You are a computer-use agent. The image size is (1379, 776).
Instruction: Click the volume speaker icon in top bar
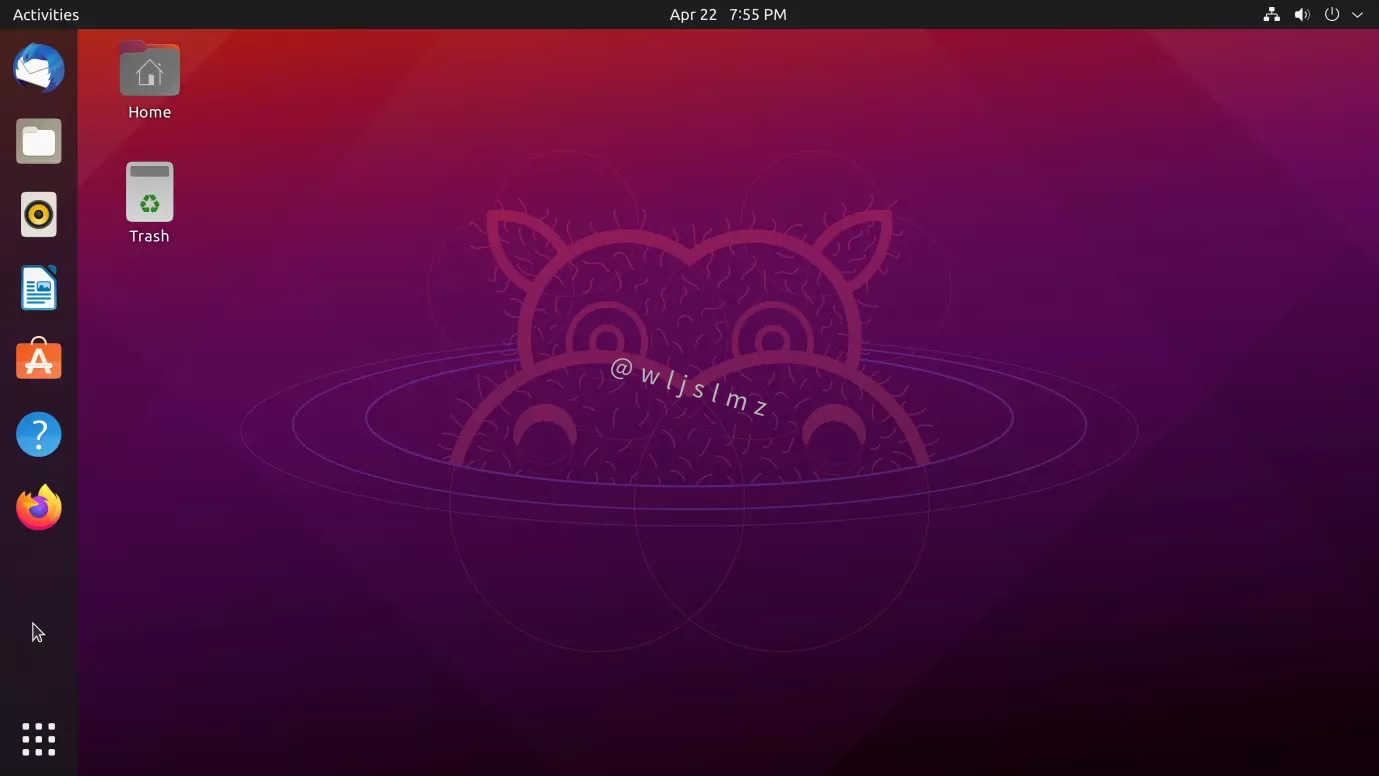tap(1302, 15)
